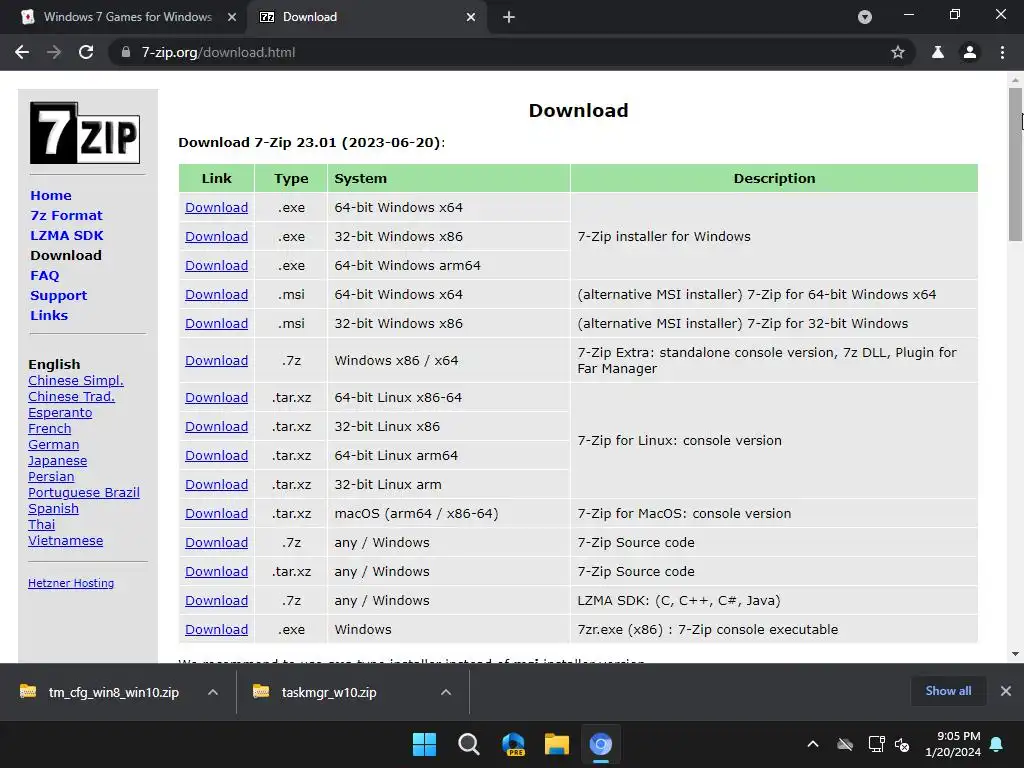Switch language to Portuguese Brazil

[x=84, y=492]
